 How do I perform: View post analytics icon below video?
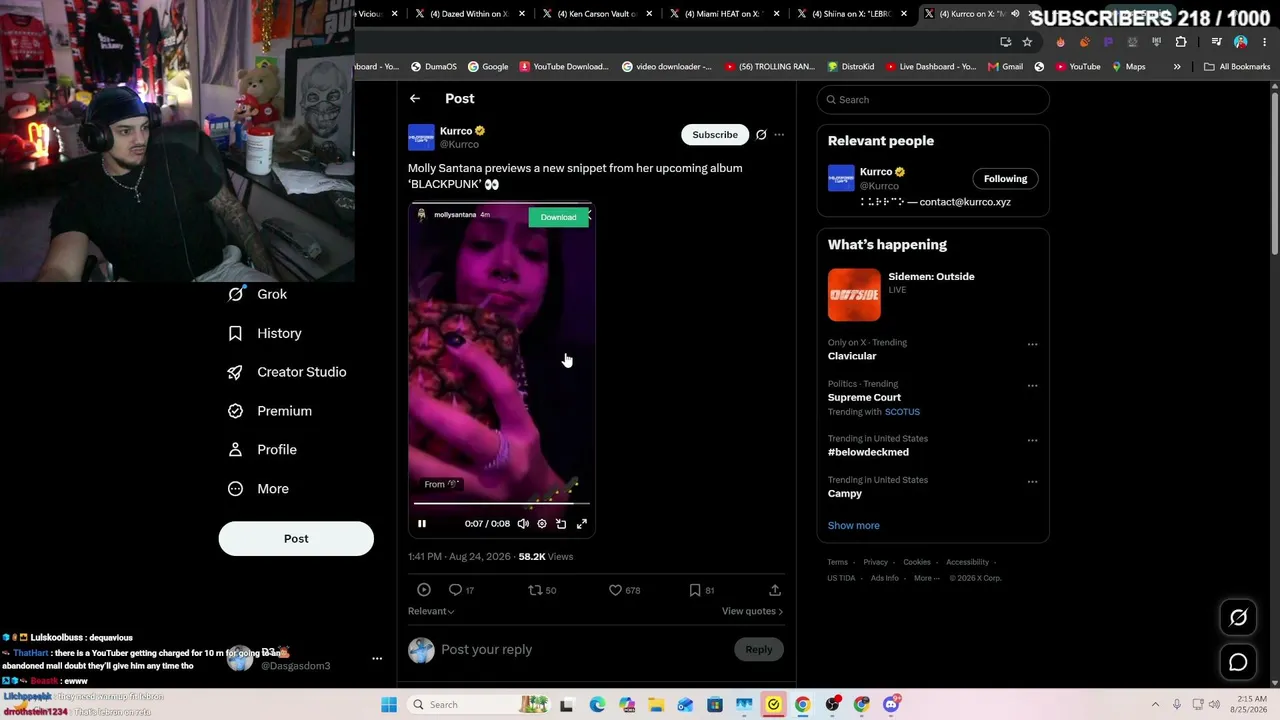pos(424,590)
